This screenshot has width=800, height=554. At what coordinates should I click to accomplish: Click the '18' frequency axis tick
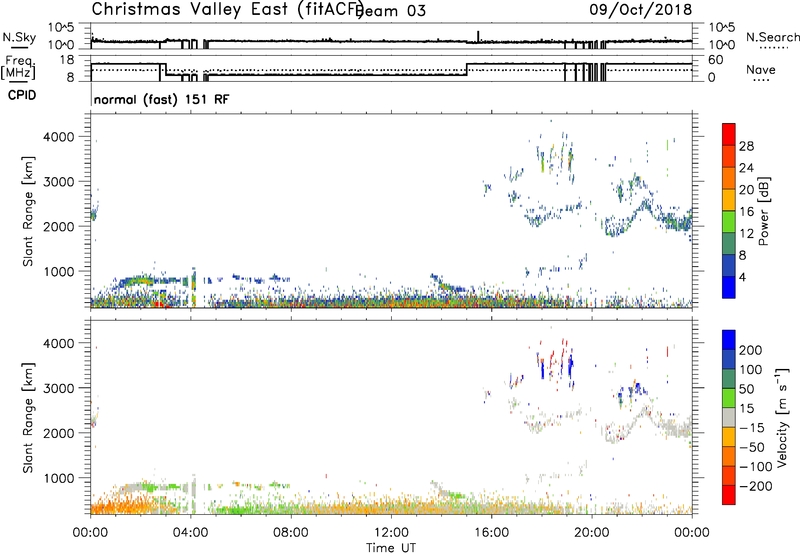(67, 60)
